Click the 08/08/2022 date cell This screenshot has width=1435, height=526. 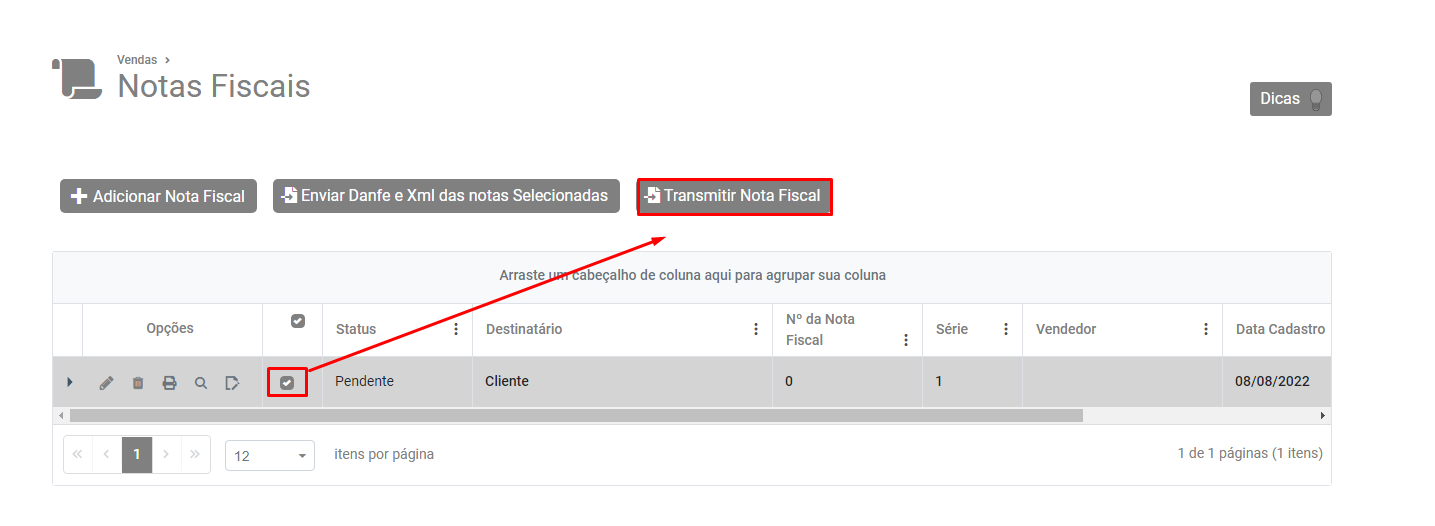1277,381
